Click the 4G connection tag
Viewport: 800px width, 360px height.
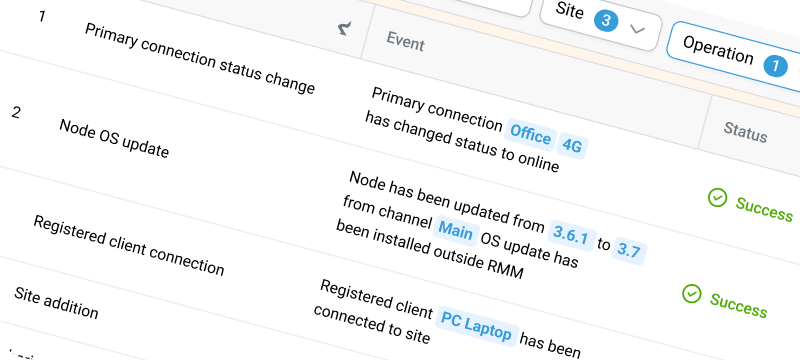(x=572, y=146)
